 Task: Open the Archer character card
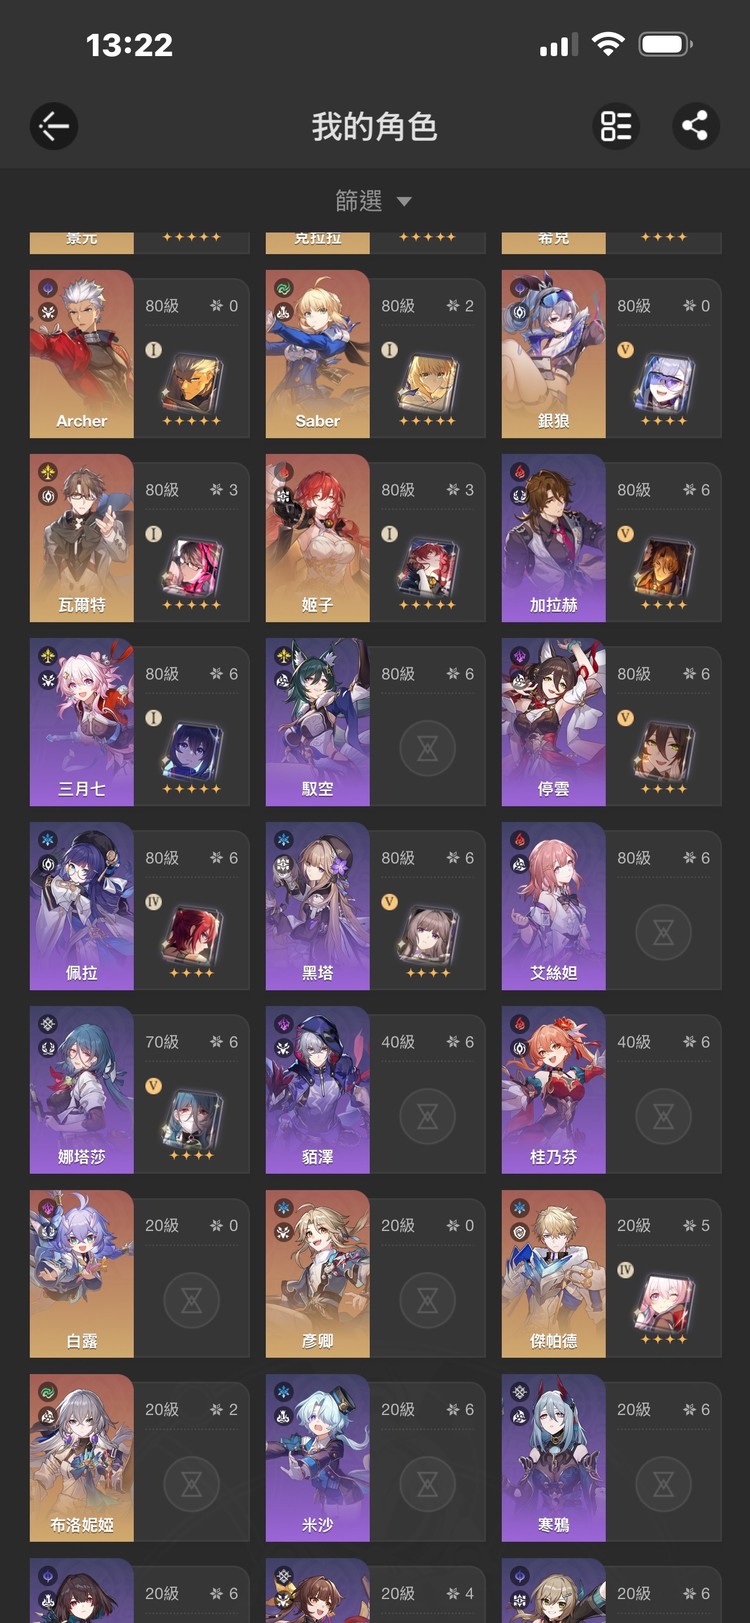[x=140, y=354]
